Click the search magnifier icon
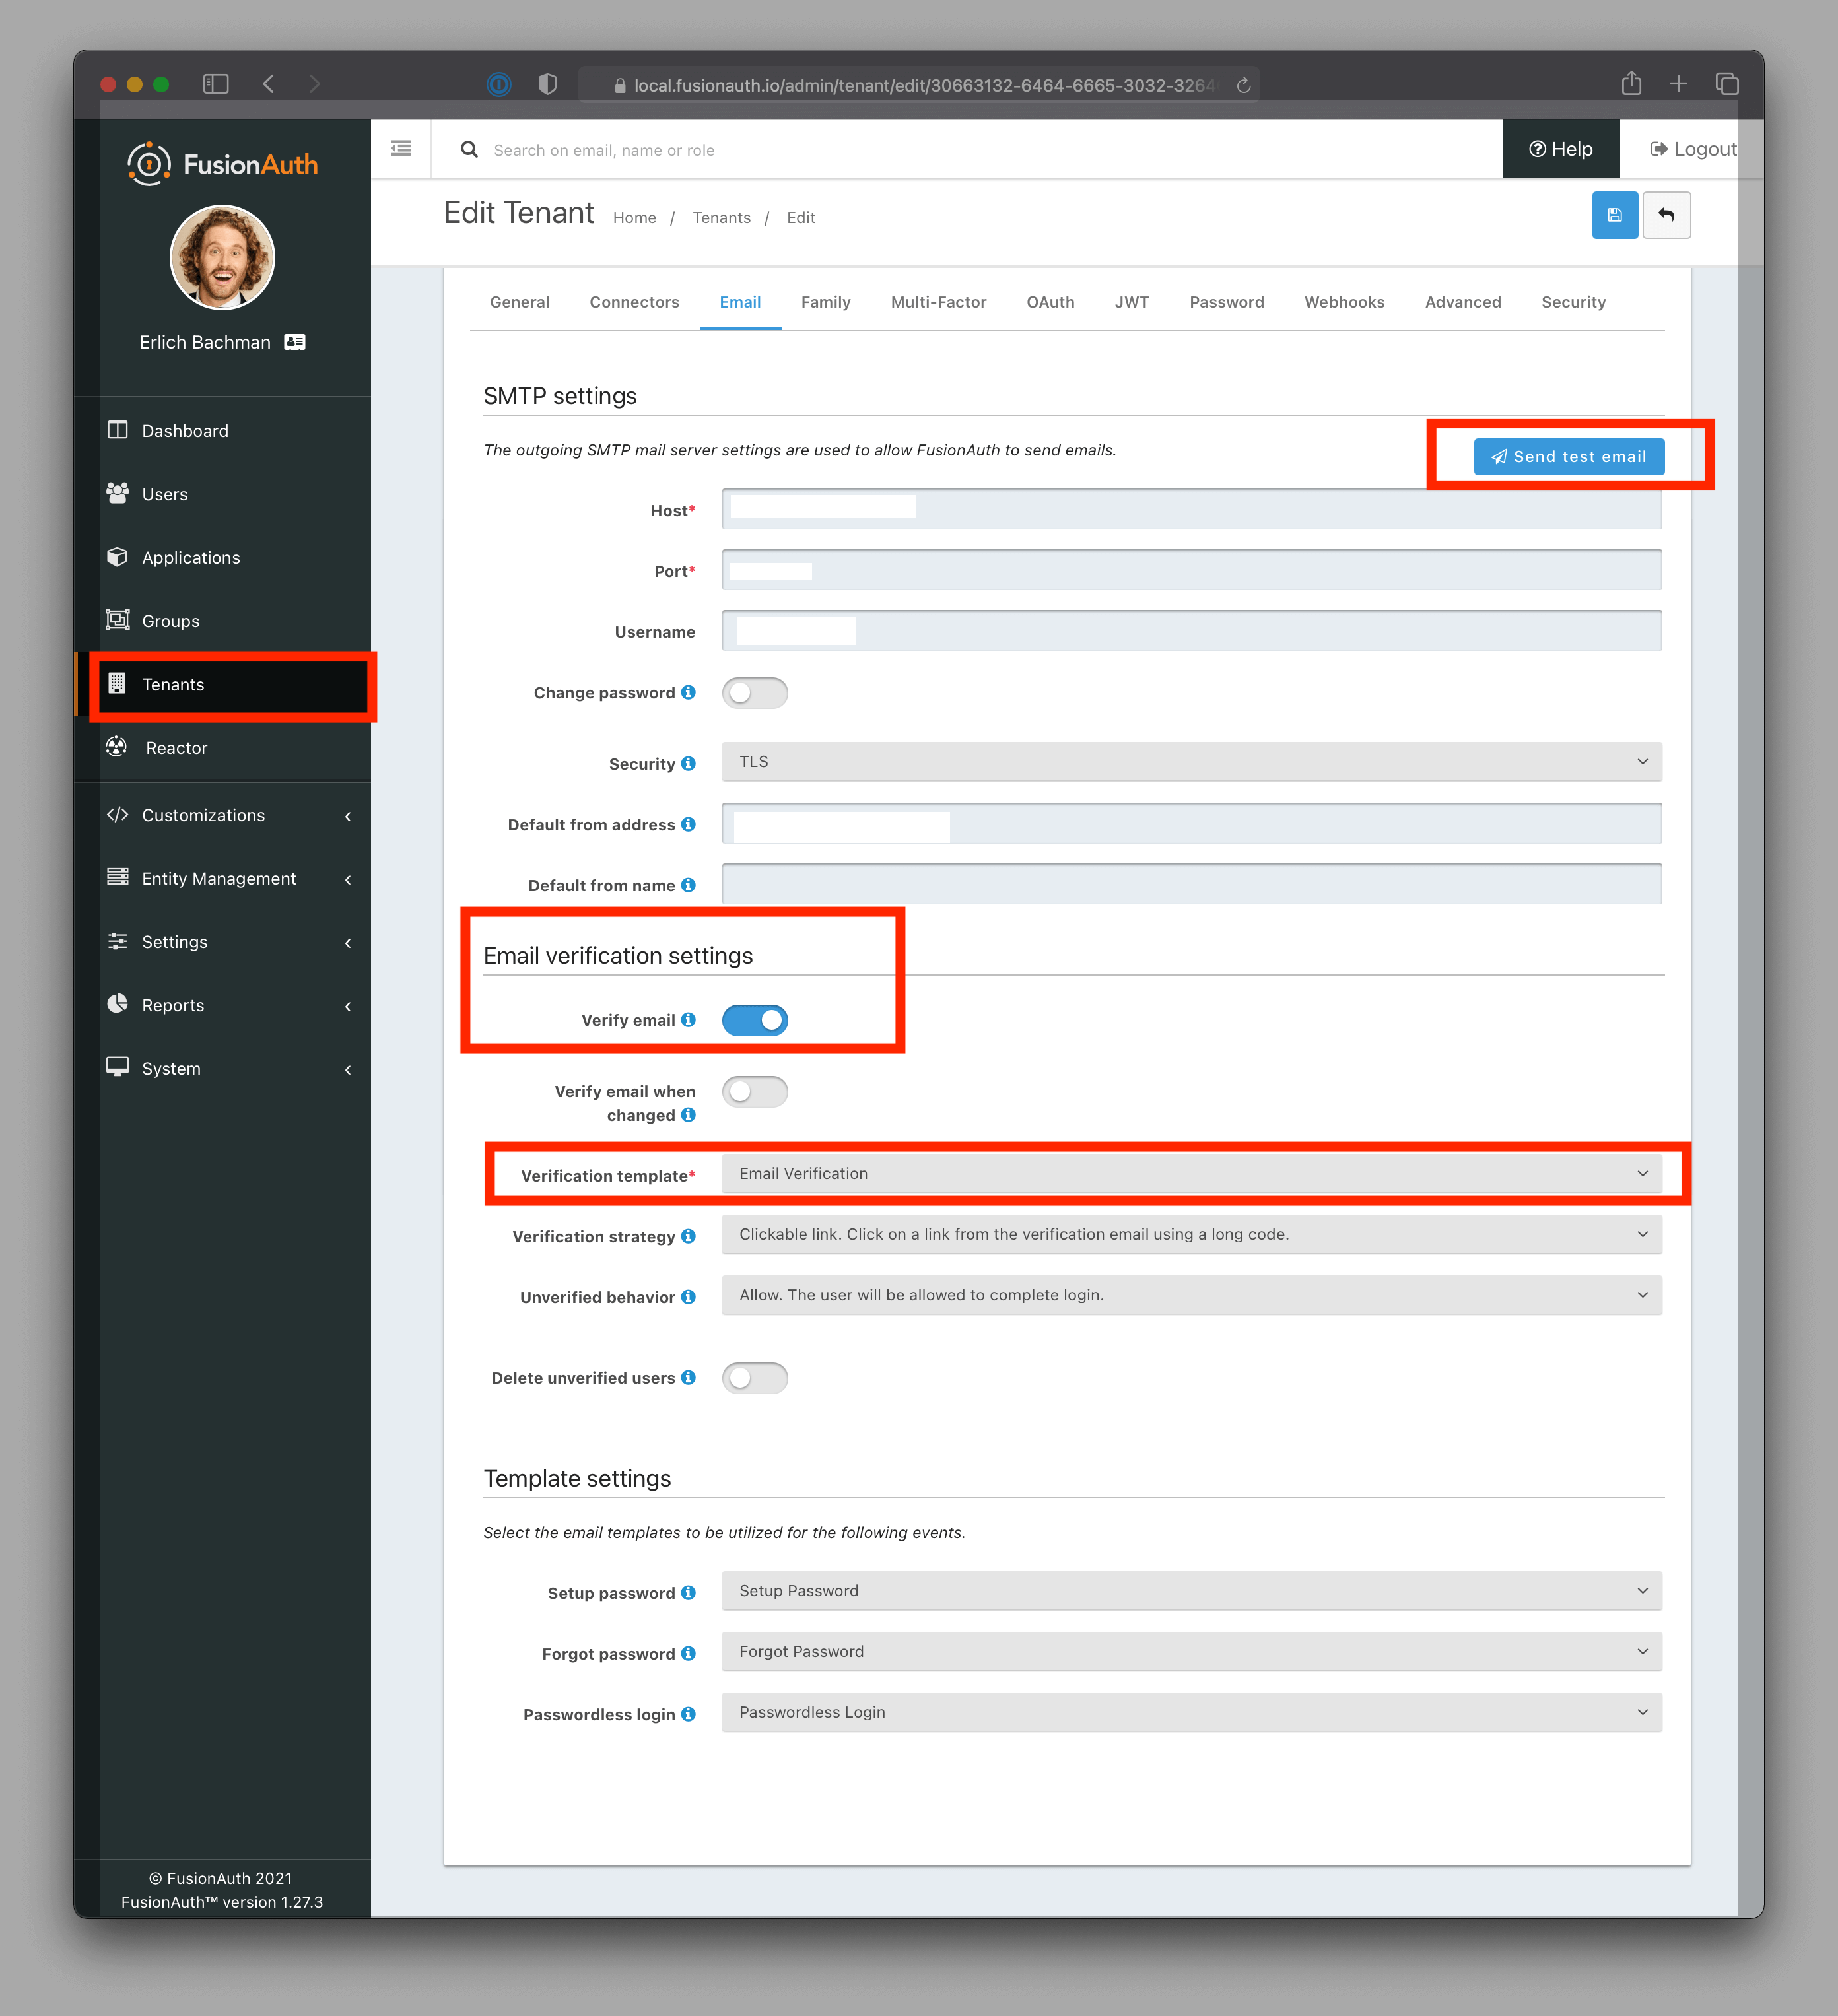1838x2016 pixels. pyautogui.click(x=468, y=150)
